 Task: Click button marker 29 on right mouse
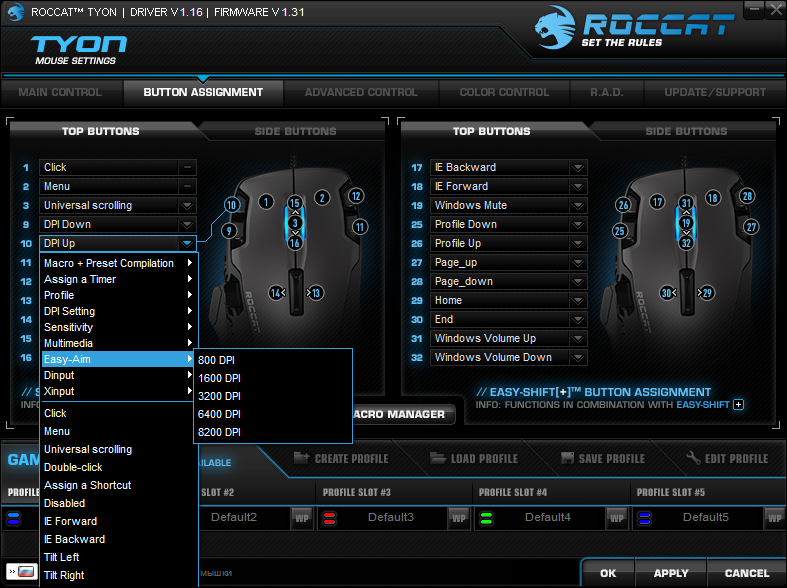click(x=706, y=293)
